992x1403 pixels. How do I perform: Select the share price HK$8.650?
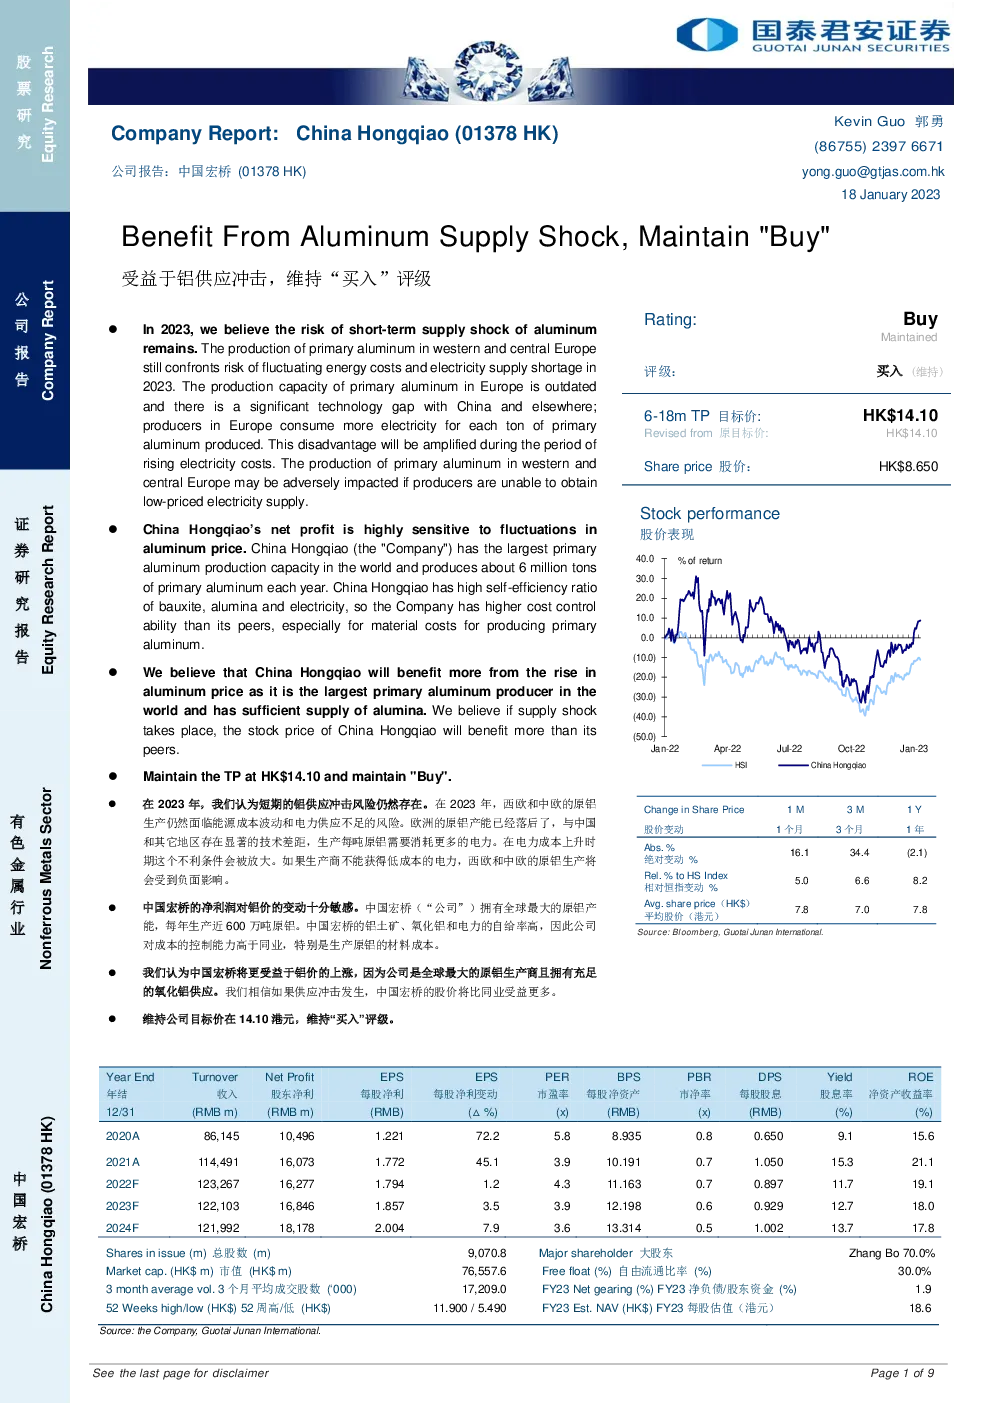908,466
